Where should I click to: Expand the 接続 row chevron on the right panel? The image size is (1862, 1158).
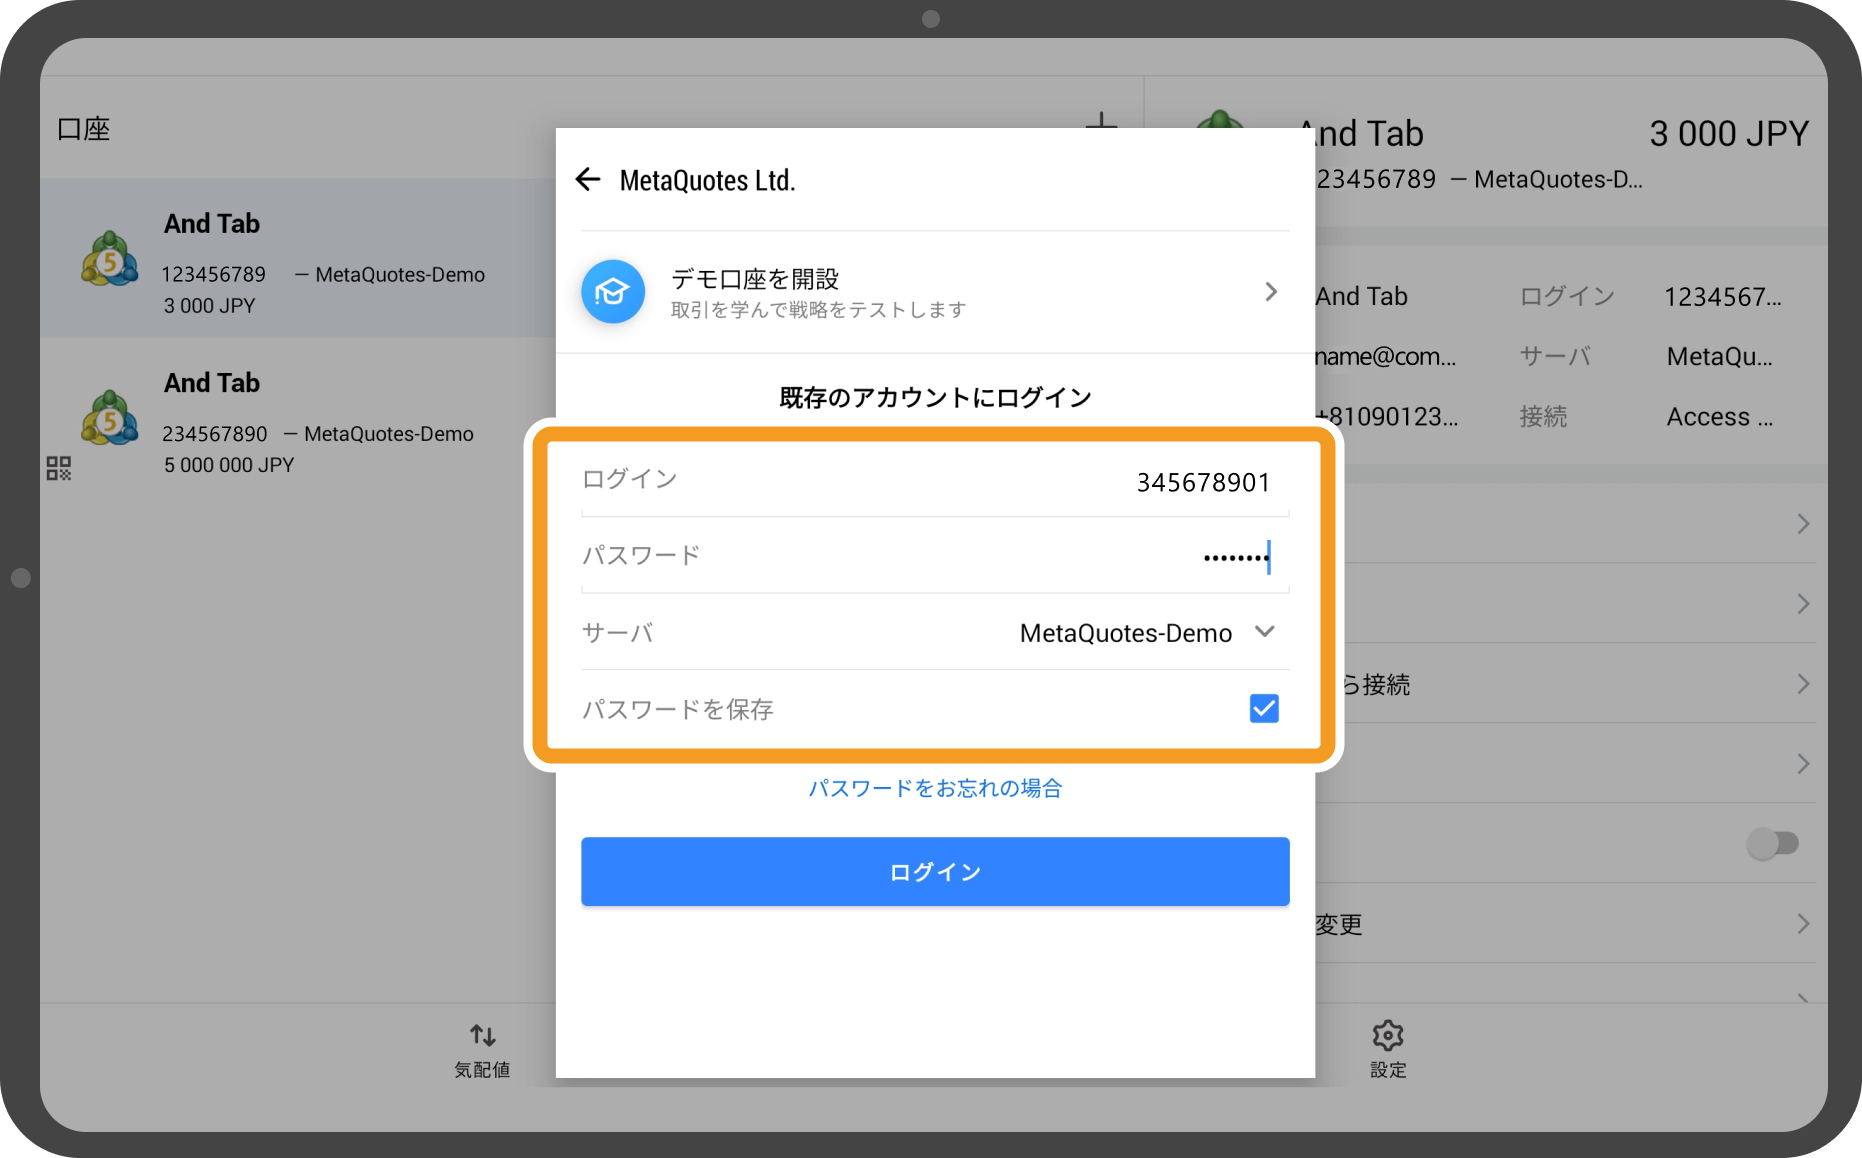[1804, 684]
